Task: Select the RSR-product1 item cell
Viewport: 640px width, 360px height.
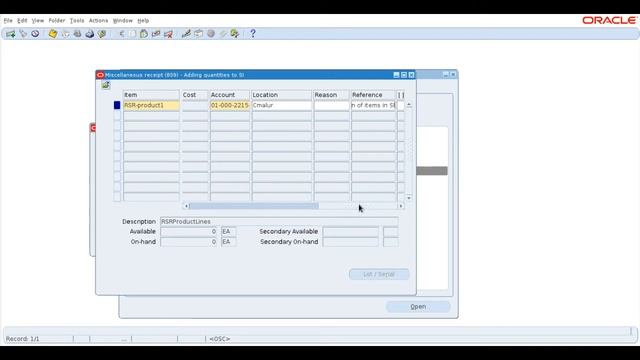Action: (151, 105)
